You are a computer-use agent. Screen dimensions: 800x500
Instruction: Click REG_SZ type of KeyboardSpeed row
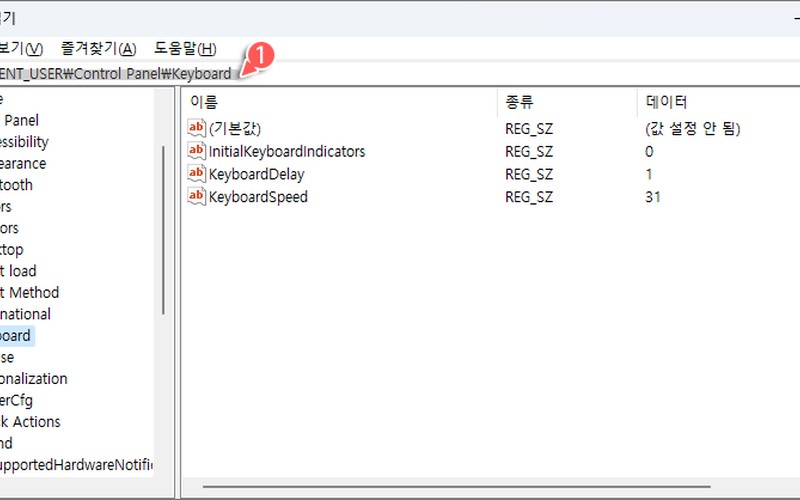tap(529, 197)
